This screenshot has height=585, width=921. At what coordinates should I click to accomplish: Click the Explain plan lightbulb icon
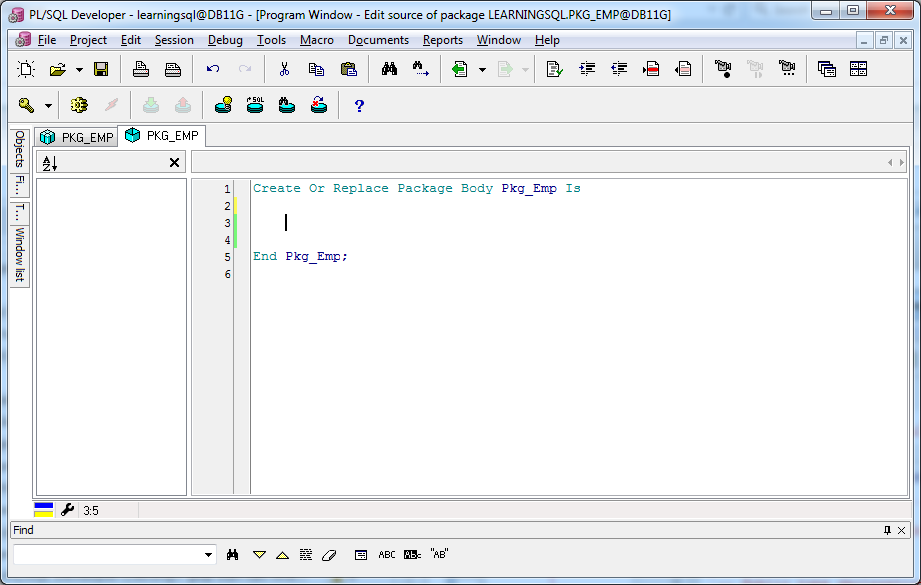click(223, 105)
